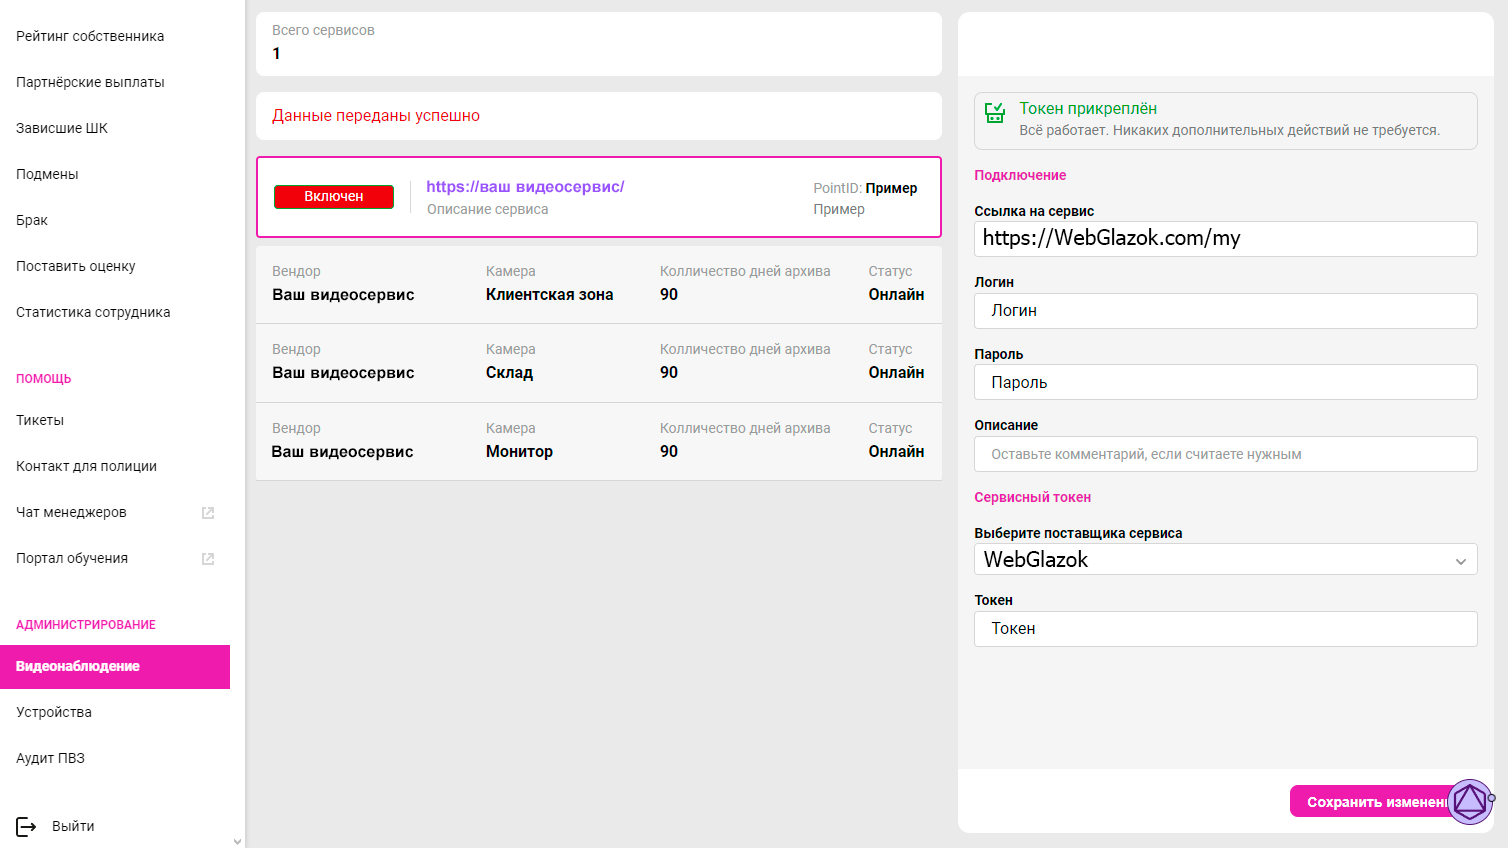Click the sidebar scroll-down arrow
Viewport: 1508px width, 848px height.
pos(237,841)
